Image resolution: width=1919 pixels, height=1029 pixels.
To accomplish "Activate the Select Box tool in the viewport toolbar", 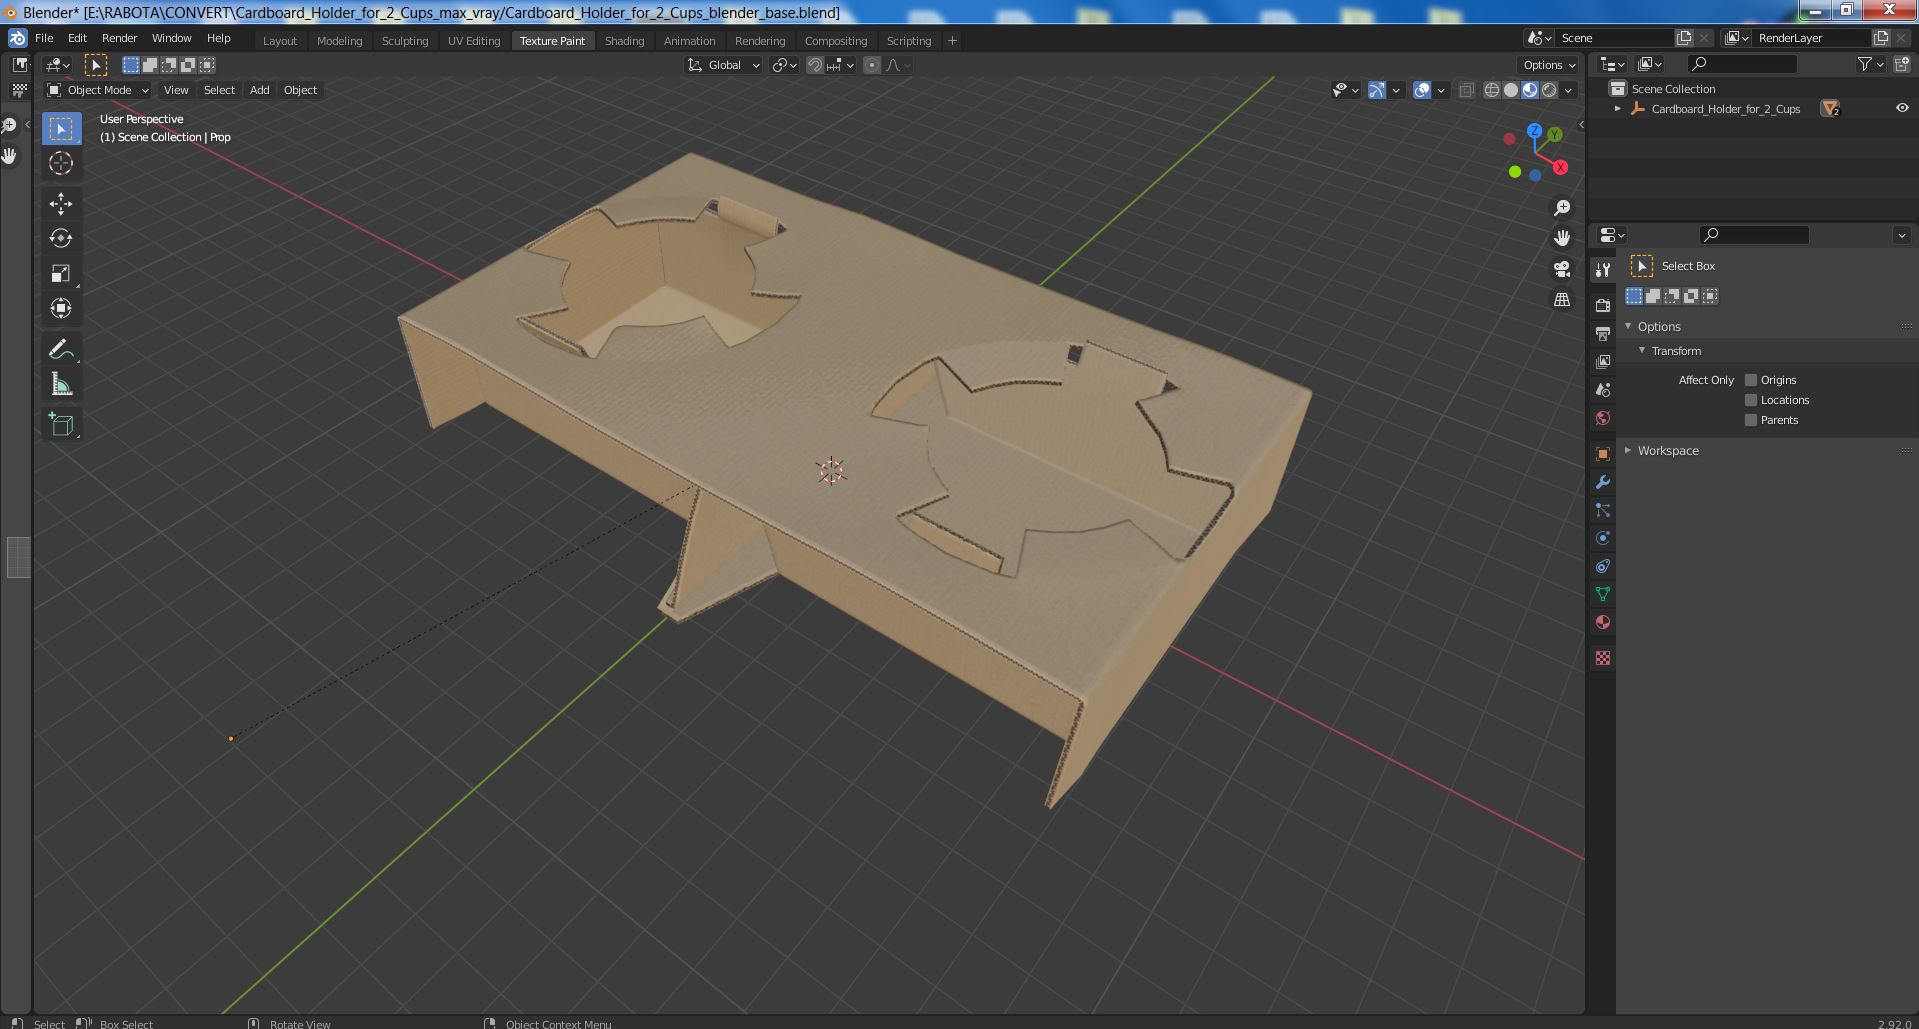I will point(61,128).
